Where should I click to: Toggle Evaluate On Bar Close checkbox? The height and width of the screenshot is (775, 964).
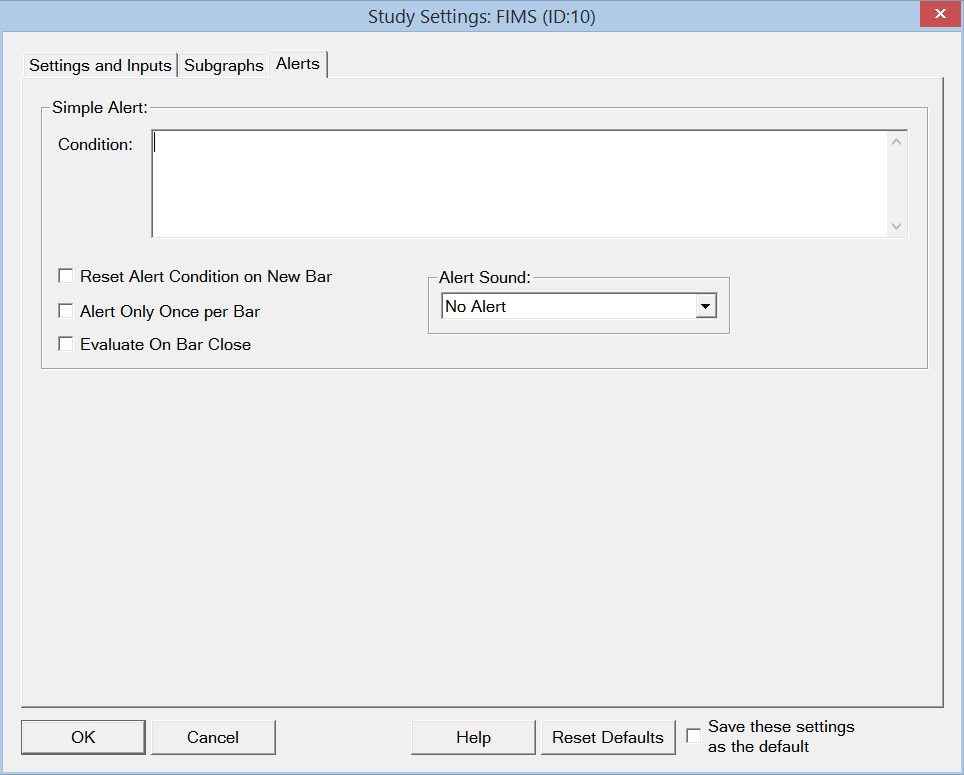click(x=67, y=344)
